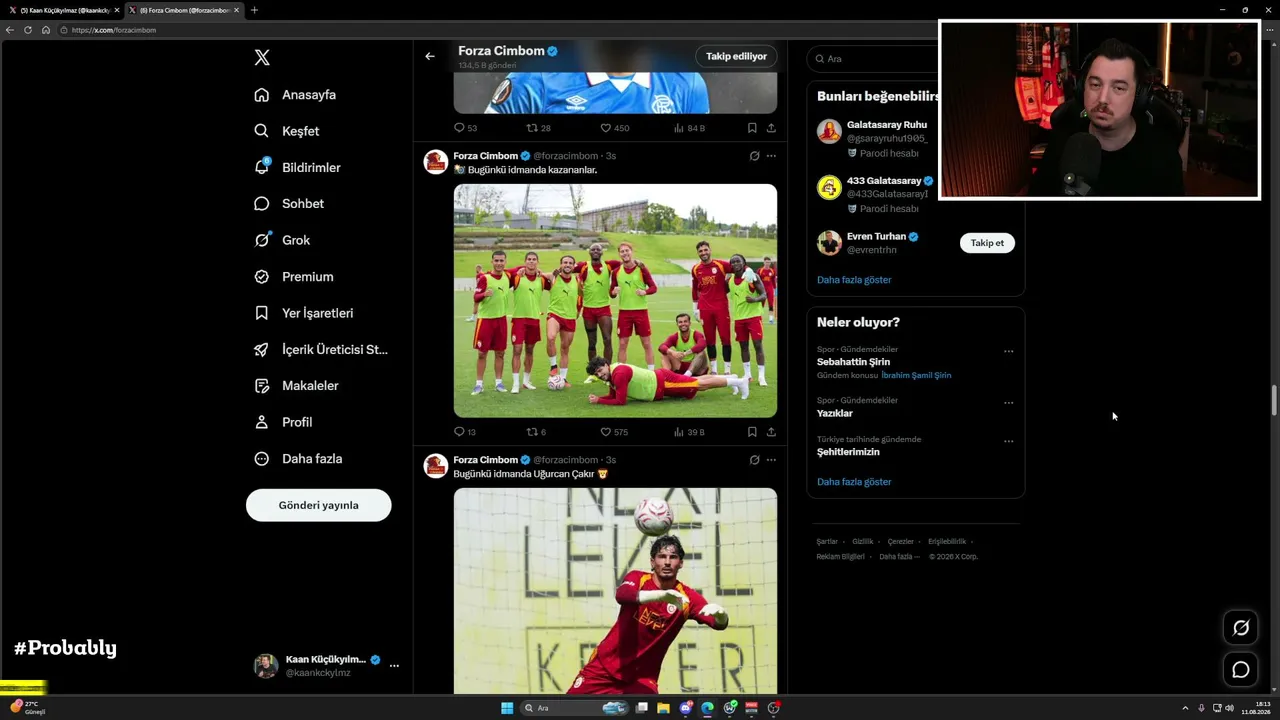The image size is (1280, 720).
Task: Bookmark the post with 575 likes
Action: point(752,432)
